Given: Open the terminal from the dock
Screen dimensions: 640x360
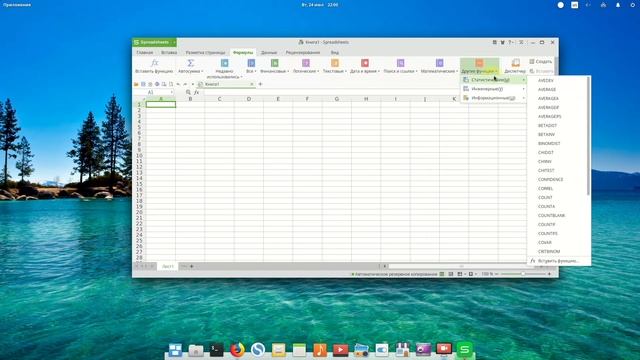Looking at the screenshot, I should point(216,349).
